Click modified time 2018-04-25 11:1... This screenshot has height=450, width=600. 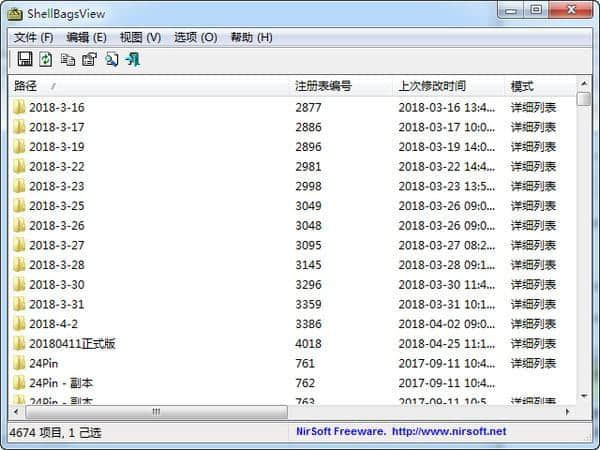coord(447,344)
